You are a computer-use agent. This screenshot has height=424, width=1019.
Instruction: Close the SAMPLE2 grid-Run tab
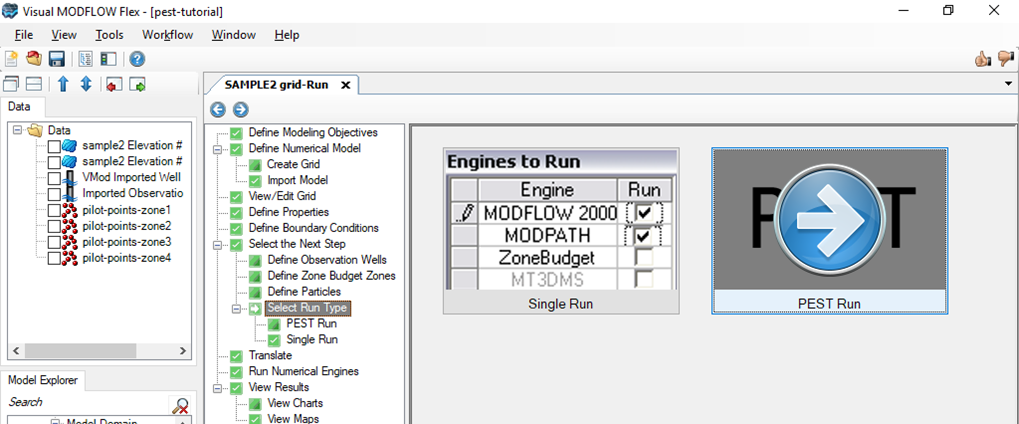pyautogui.click(x=346, y=85)
